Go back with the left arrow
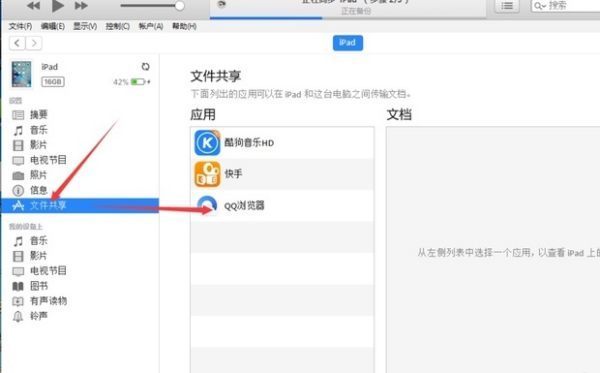600x373 pixels. (x=17, y=43)
